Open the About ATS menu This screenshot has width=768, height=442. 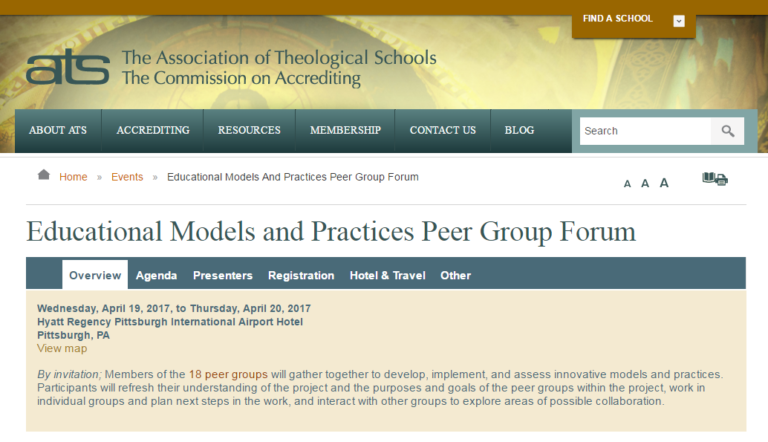point(58,130)
